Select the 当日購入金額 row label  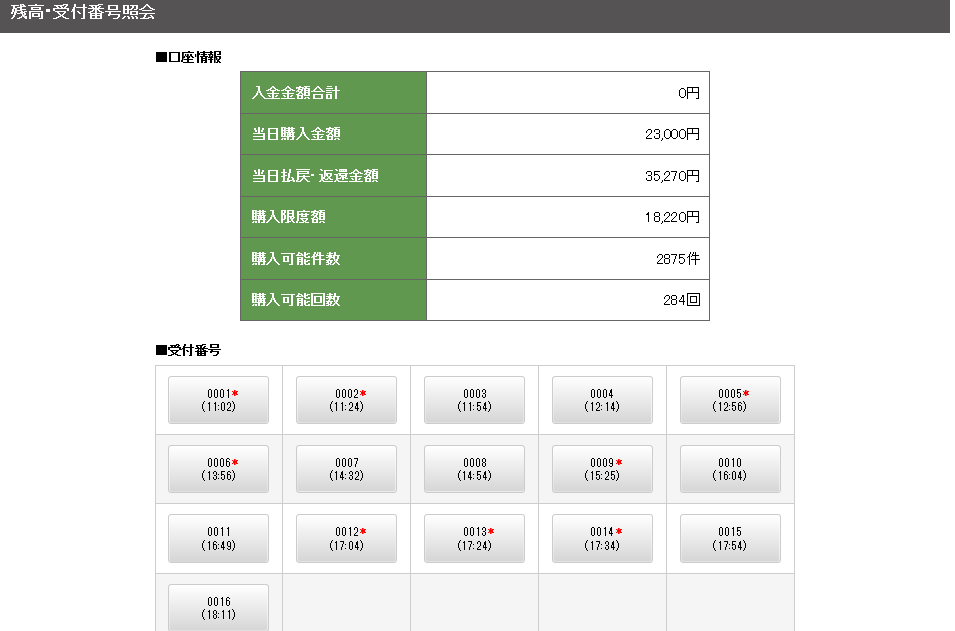click(333, 134)
